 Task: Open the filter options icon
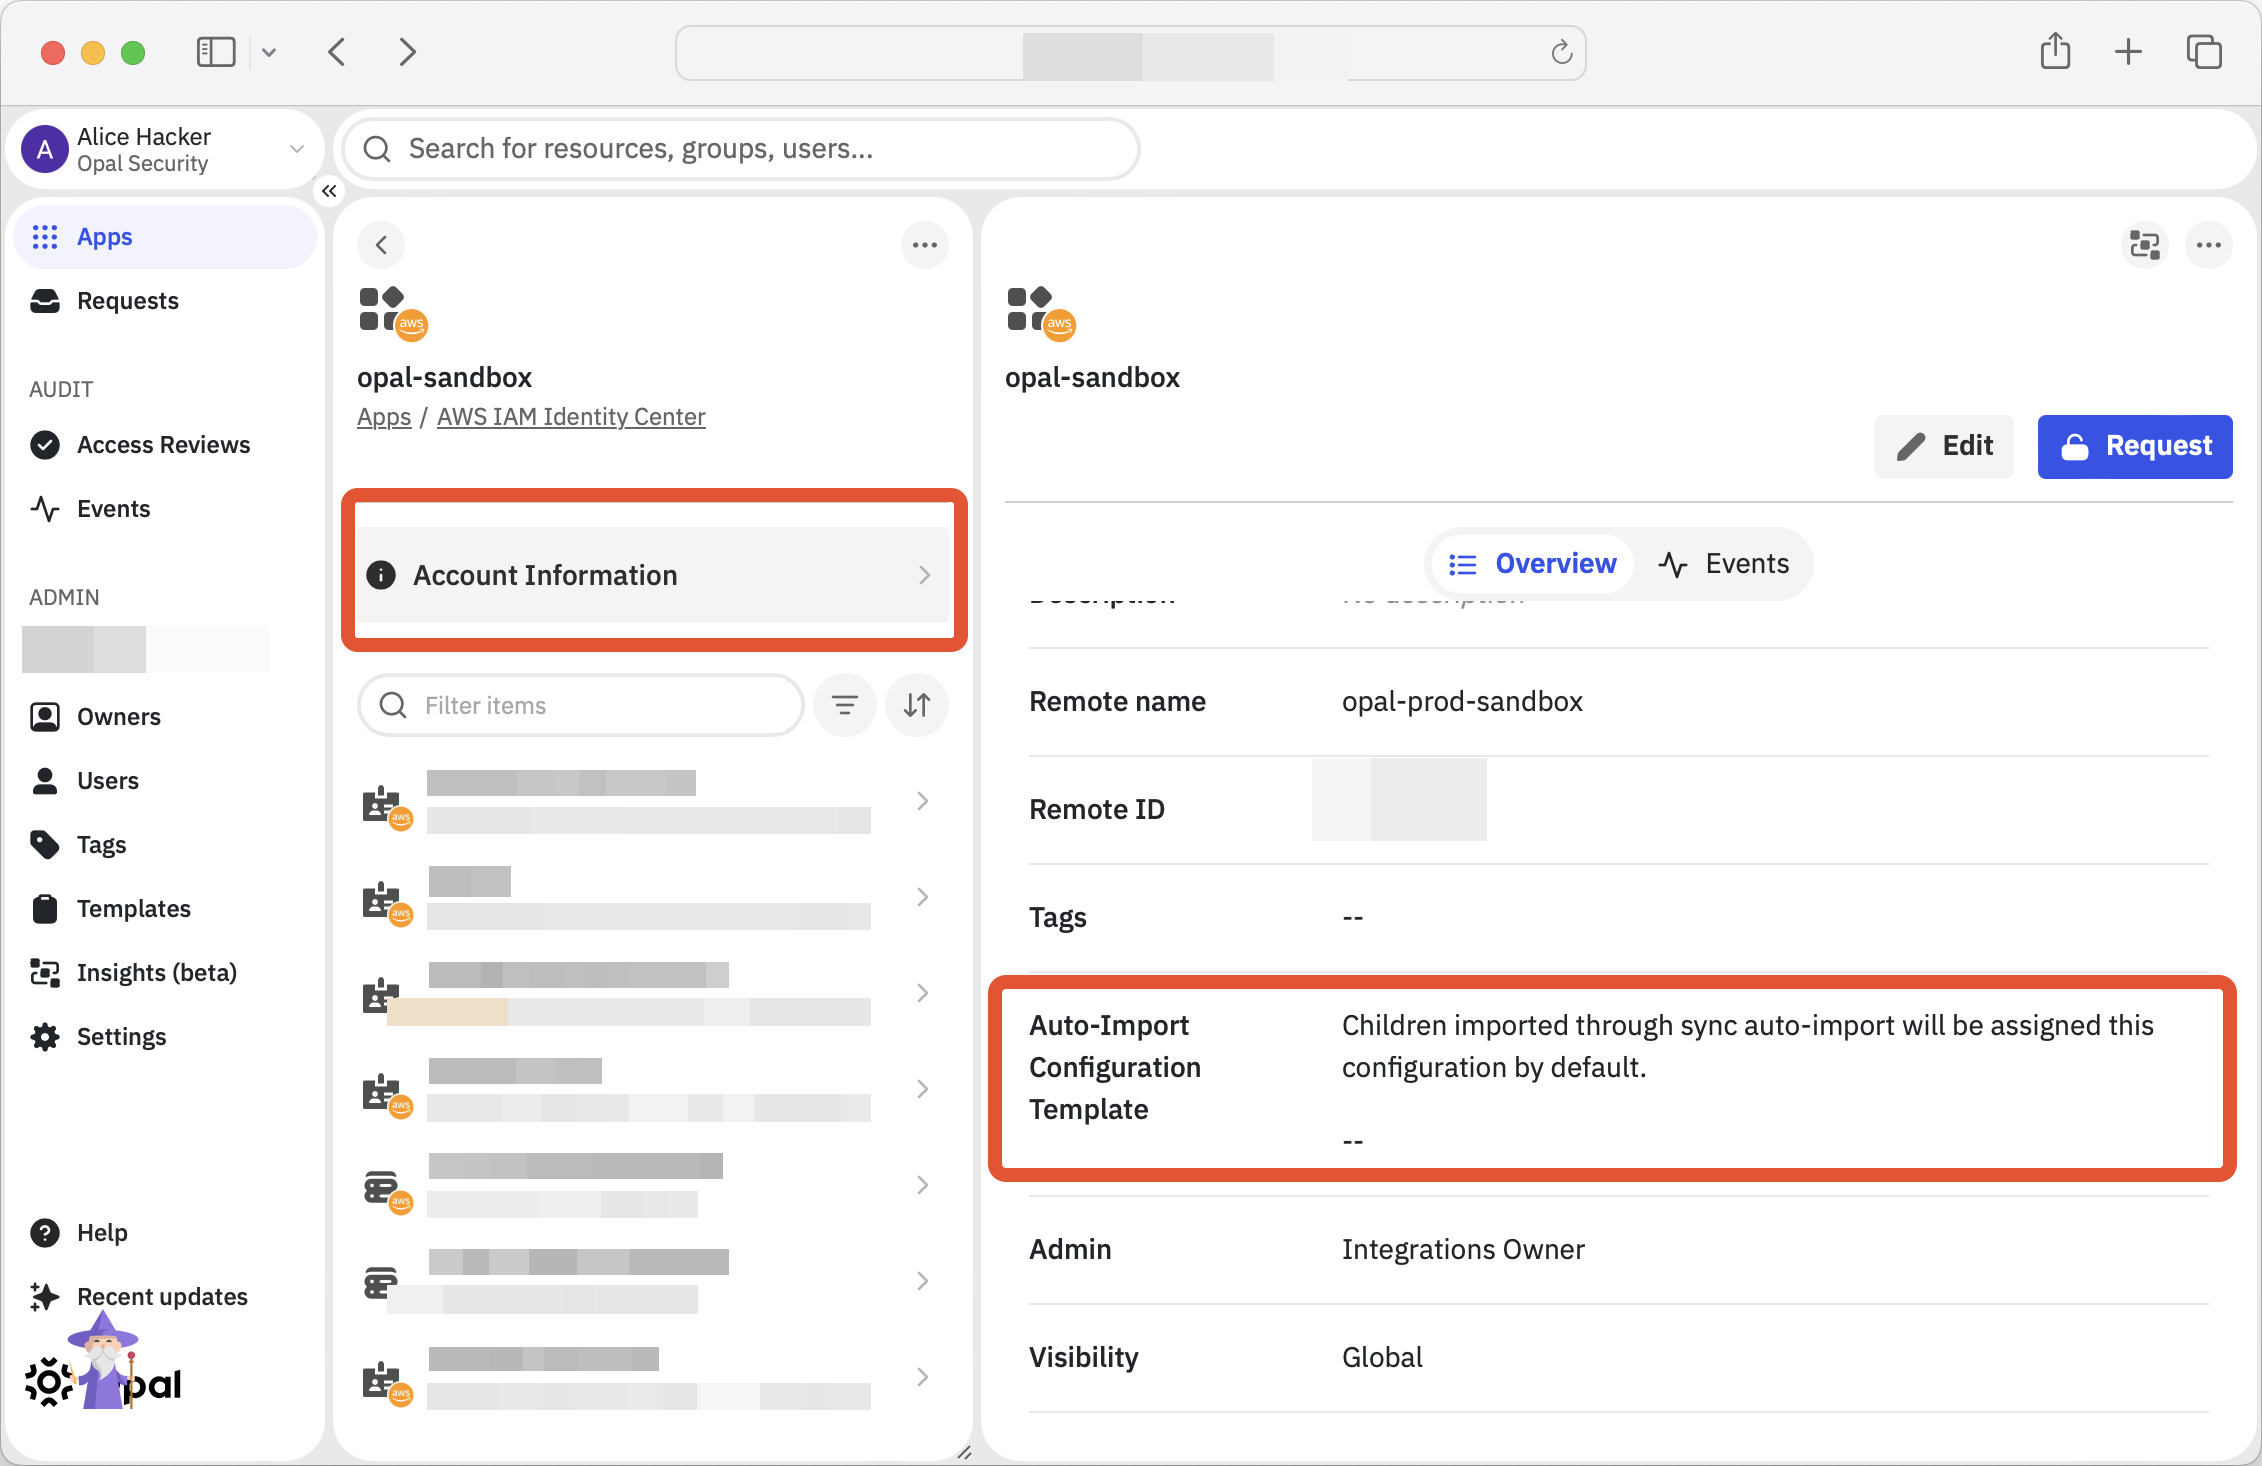[845, 705]
